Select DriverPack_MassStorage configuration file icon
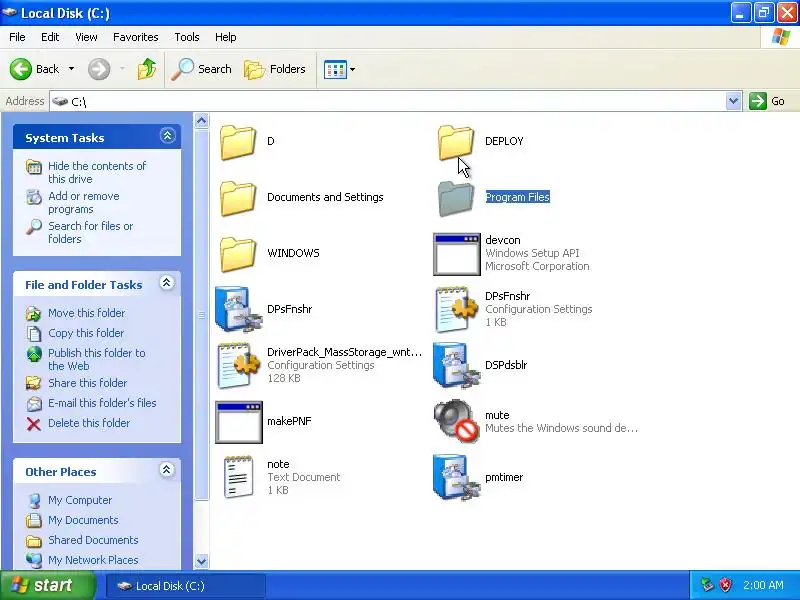This screenshot has height=600, width=800. (x=239, y=365)
